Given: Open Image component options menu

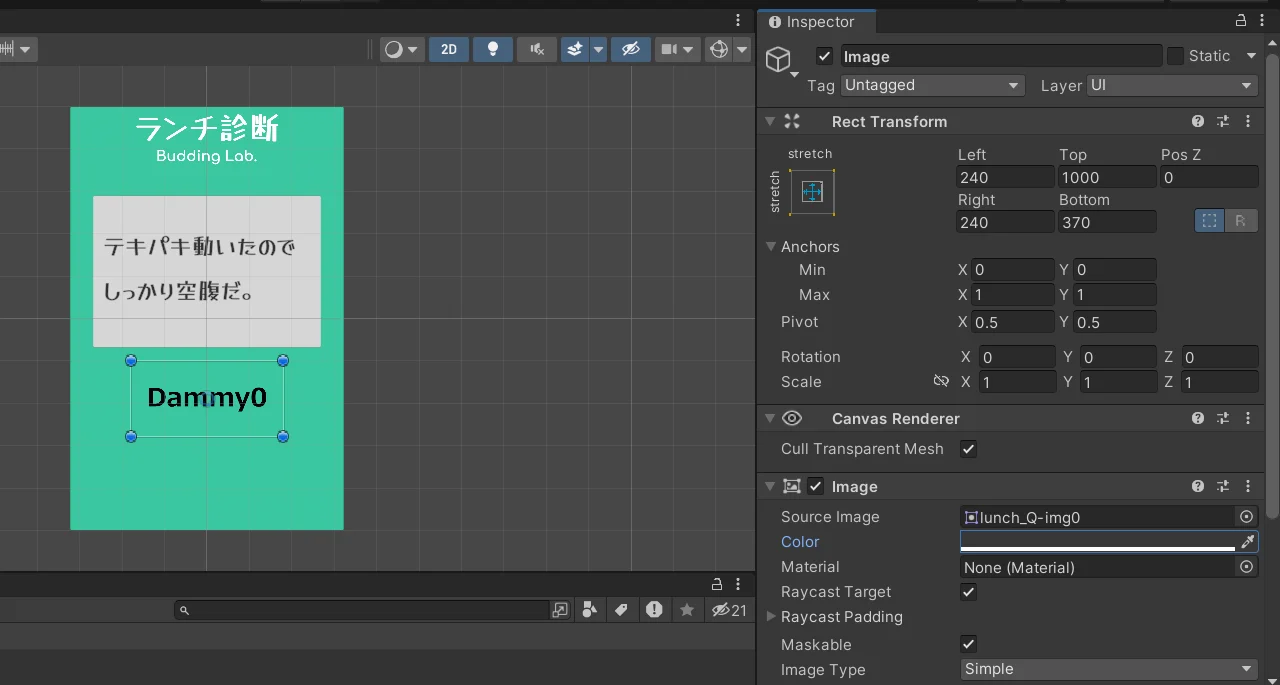Looking at the screenshot, I should [1248, 486].
